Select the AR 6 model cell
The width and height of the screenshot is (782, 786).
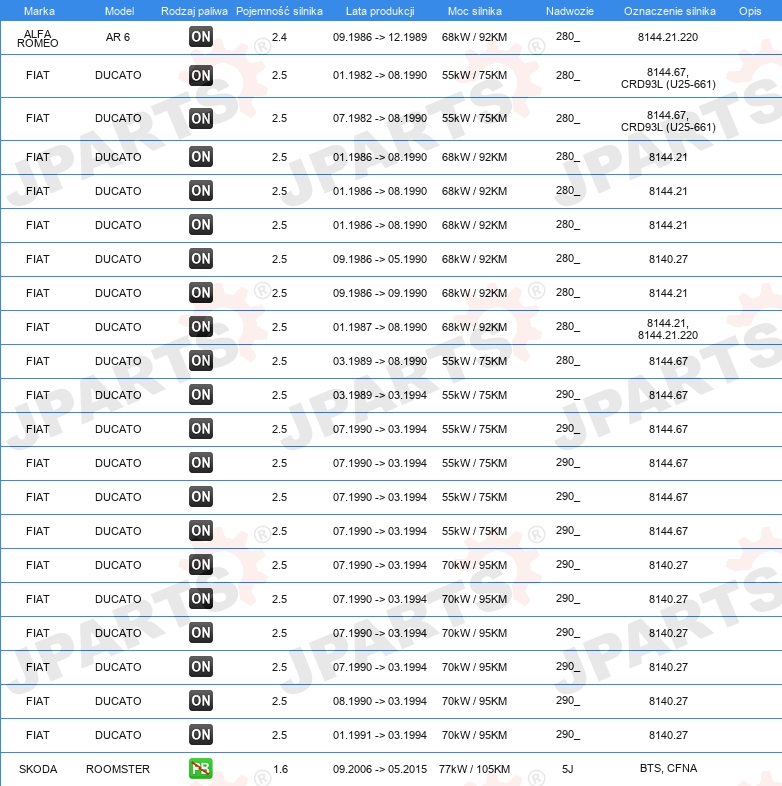coord(118,37)
